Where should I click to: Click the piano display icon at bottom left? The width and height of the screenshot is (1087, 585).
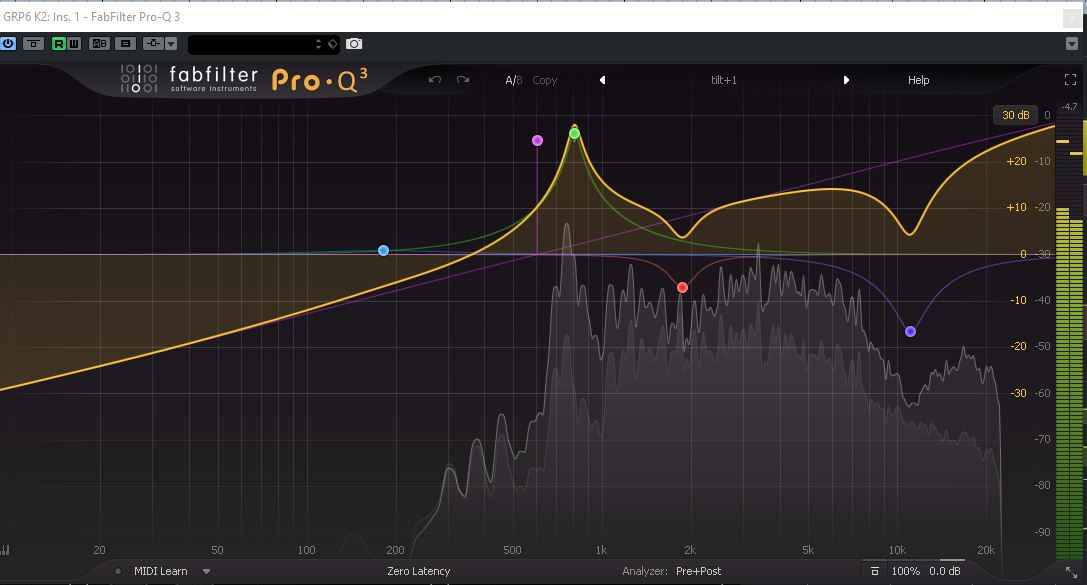click(x=5, y=550)
